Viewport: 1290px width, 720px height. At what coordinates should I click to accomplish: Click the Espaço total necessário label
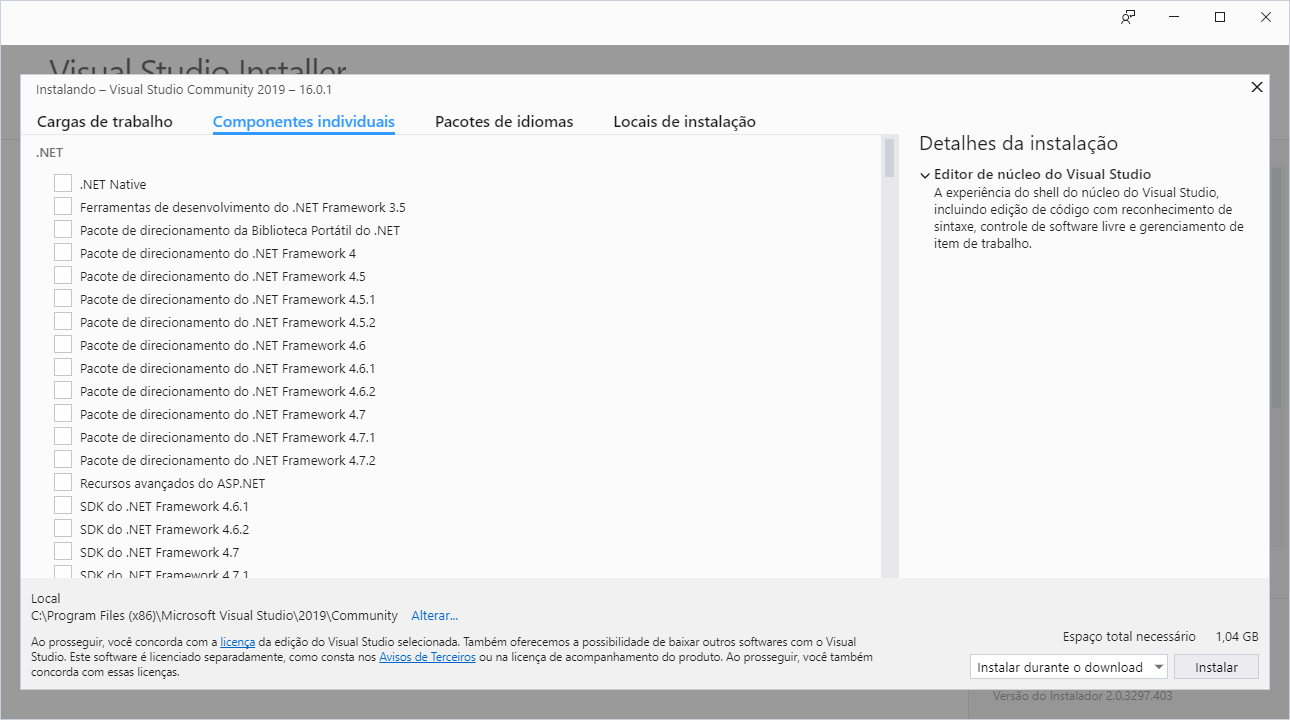point(1129,636)
